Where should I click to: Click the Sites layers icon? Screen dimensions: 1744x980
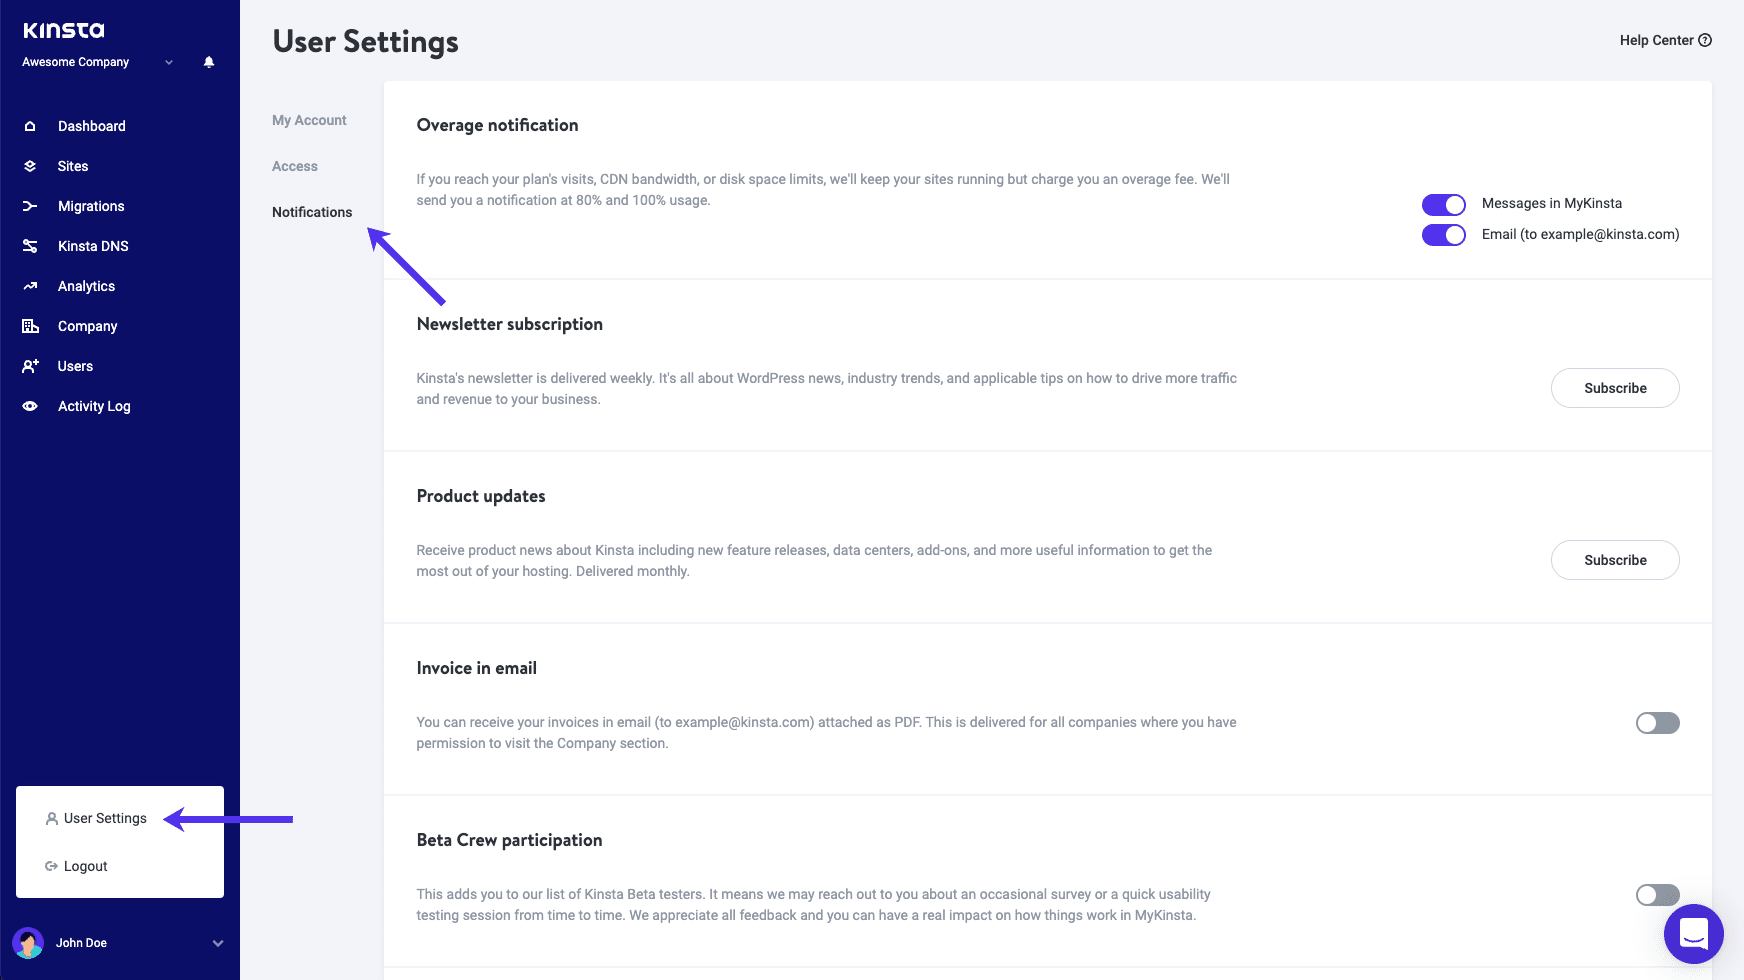click(x=30, y=166)
